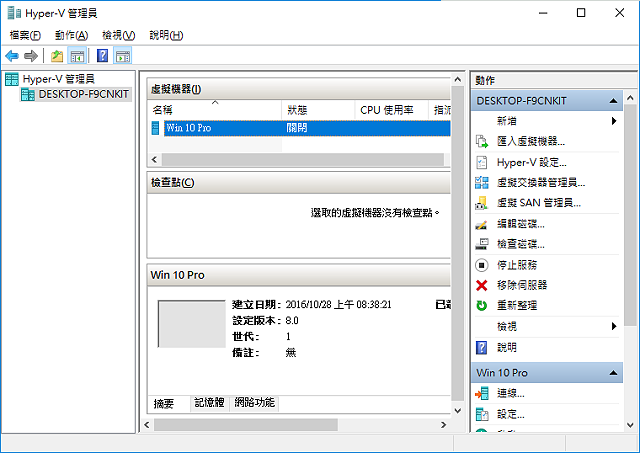Viewport: 644px width, 461px height.
Task: Click the VM list horizontal scrollbar
Action: (x=302, y=159)
